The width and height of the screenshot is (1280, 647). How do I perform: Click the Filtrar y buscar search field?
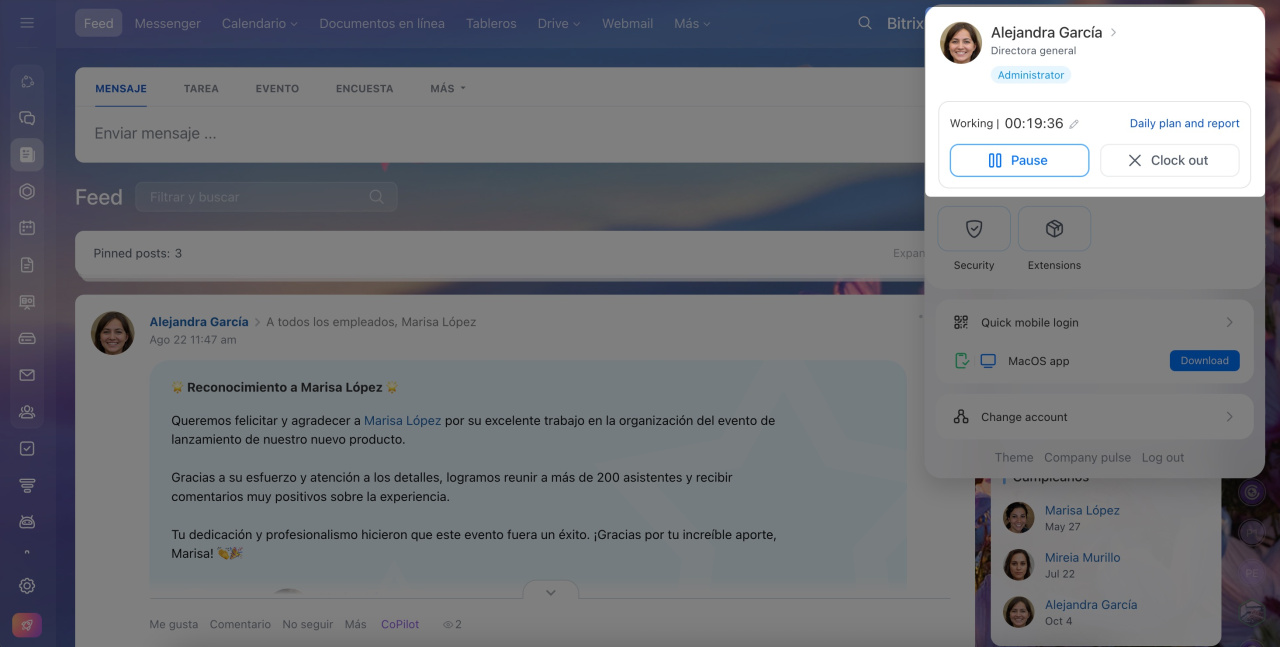(257, 197)
